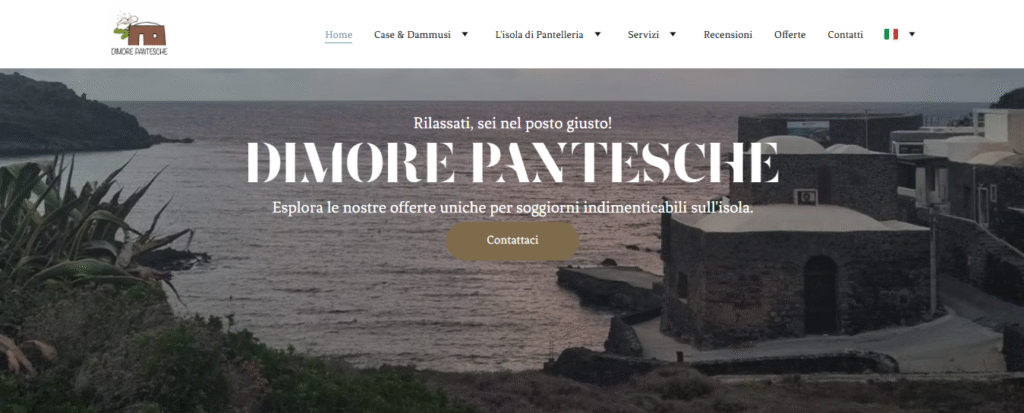Go to the Contatti page

click(x=845, y=35)
